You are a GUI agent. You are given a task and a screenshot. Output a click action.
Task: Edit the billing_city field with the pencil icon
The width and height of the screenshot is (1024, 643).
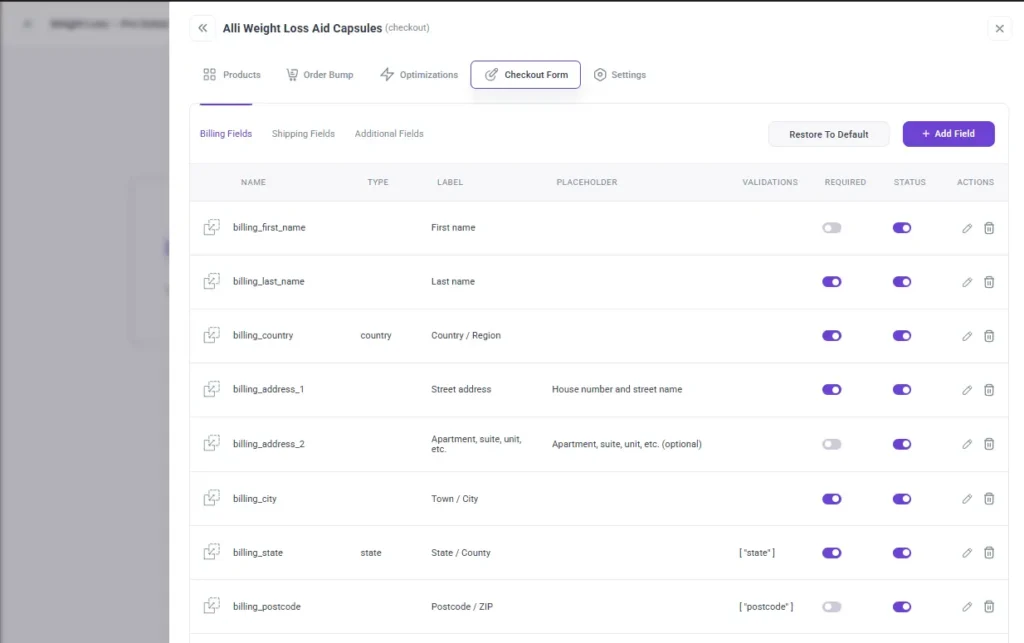[967, 499]
